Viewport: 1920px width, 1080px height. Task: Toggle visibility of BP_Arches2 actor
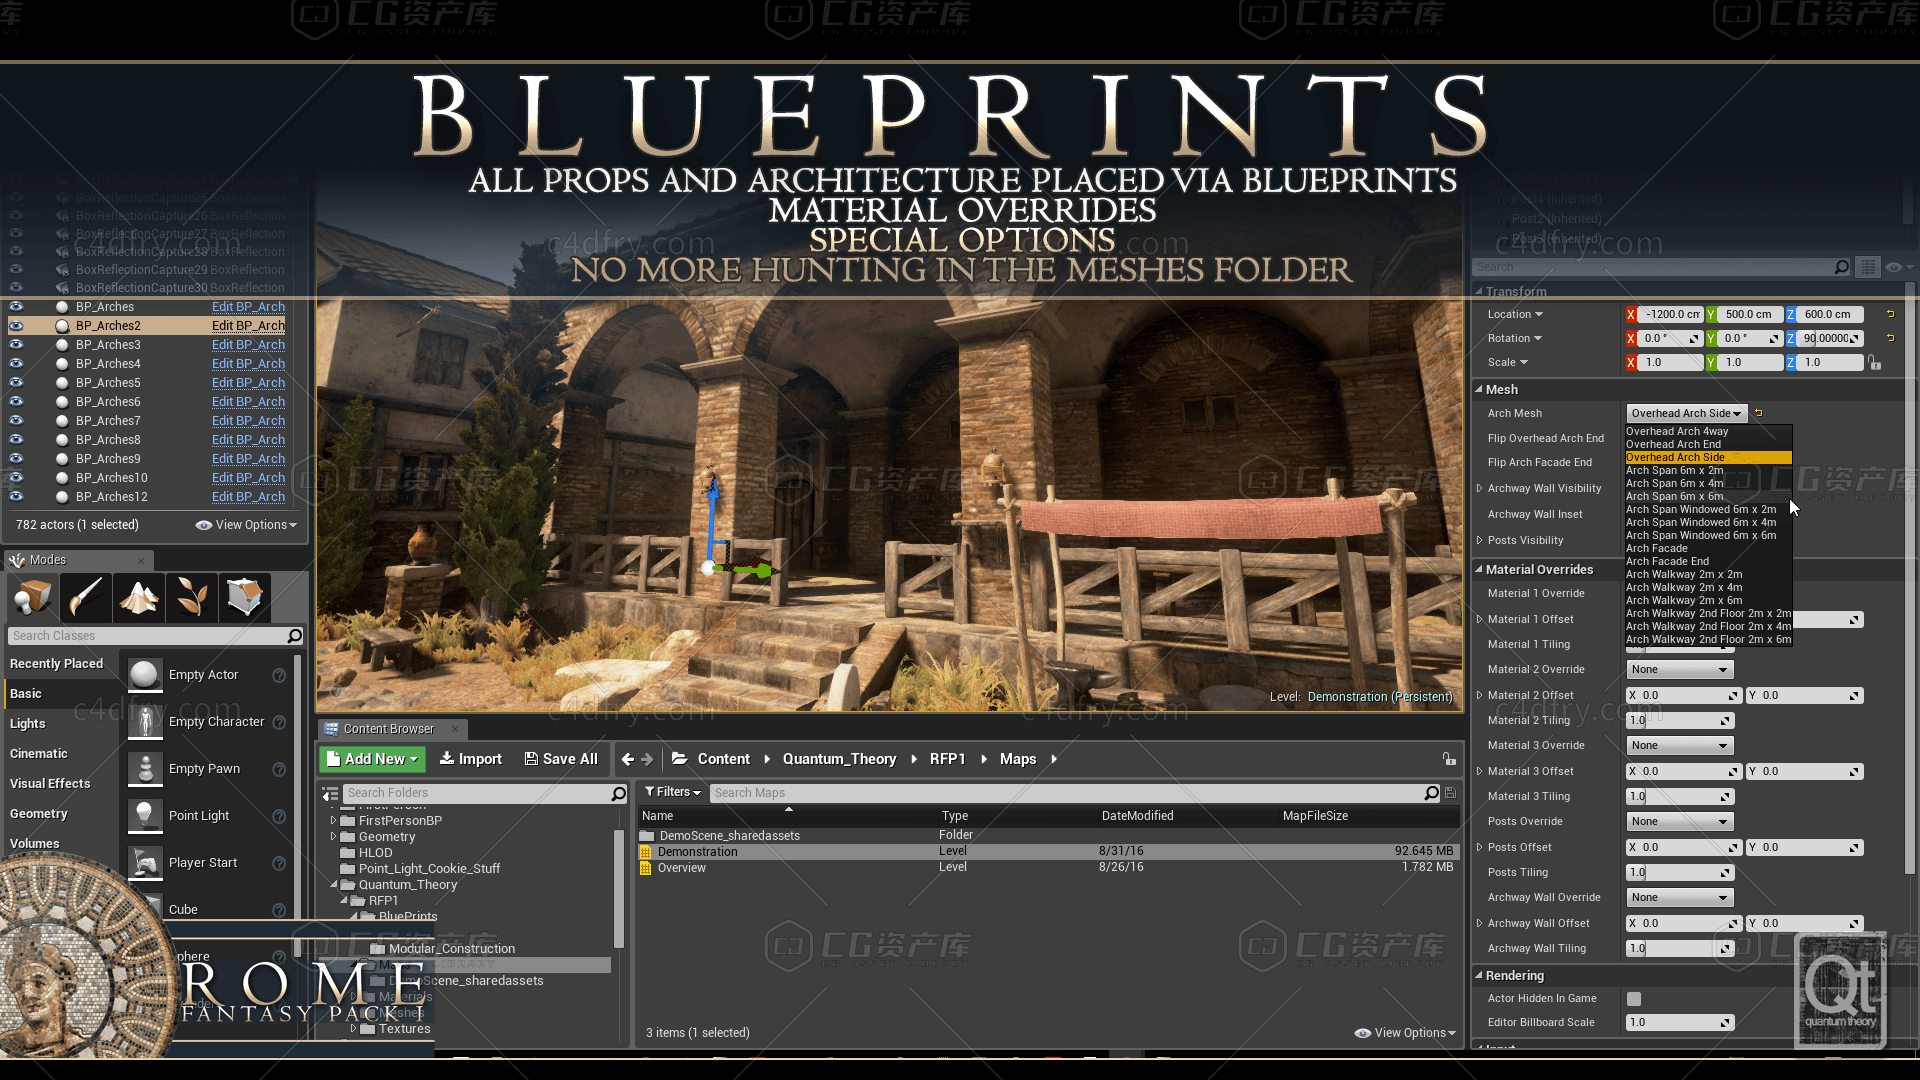(16, 326)
